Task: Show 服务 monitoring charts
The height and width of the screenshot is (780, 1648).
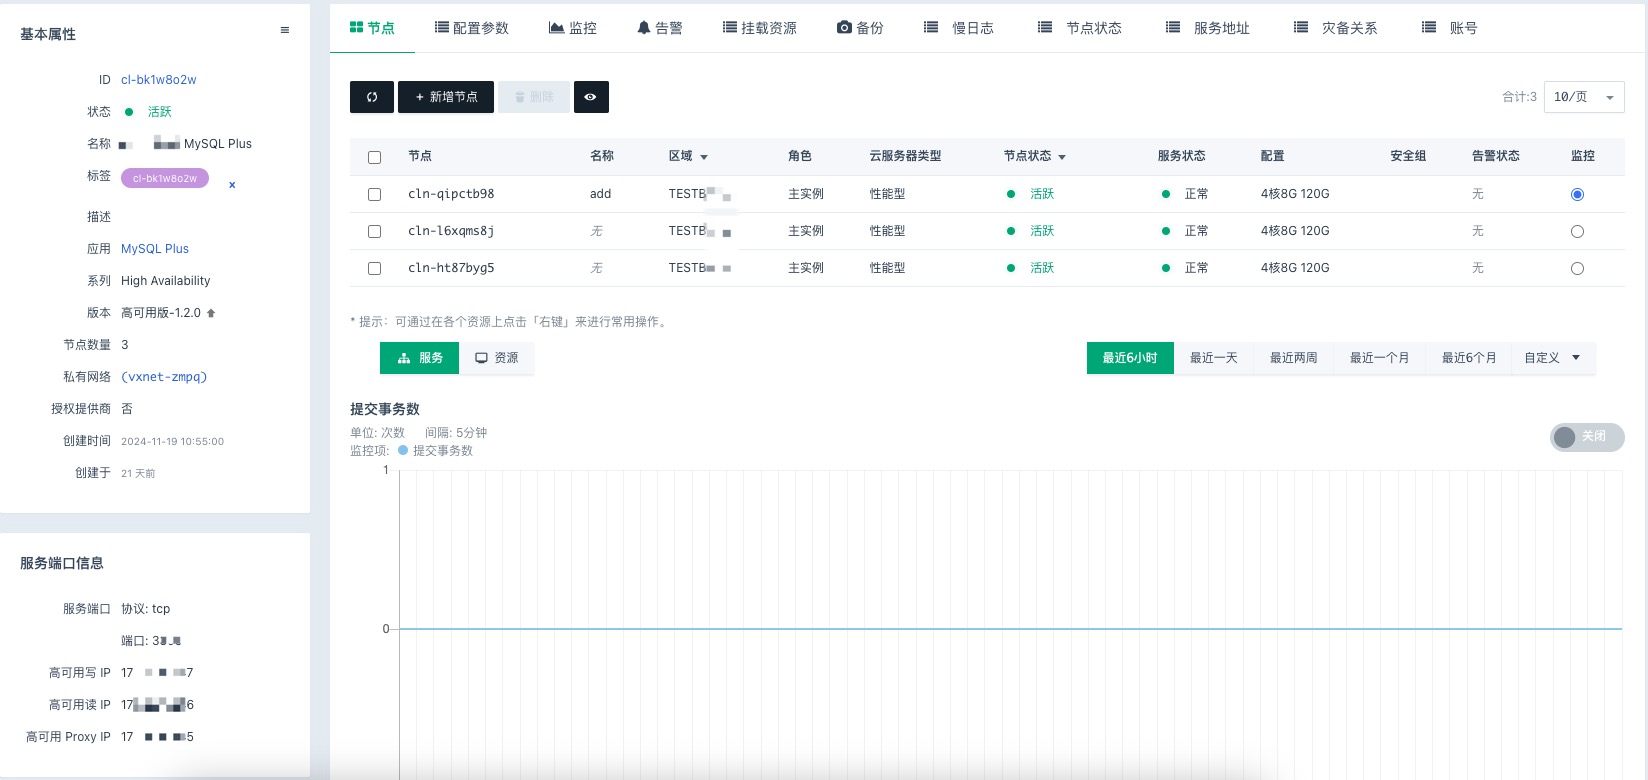Action: pyautogui.click(x=419, y=358)
